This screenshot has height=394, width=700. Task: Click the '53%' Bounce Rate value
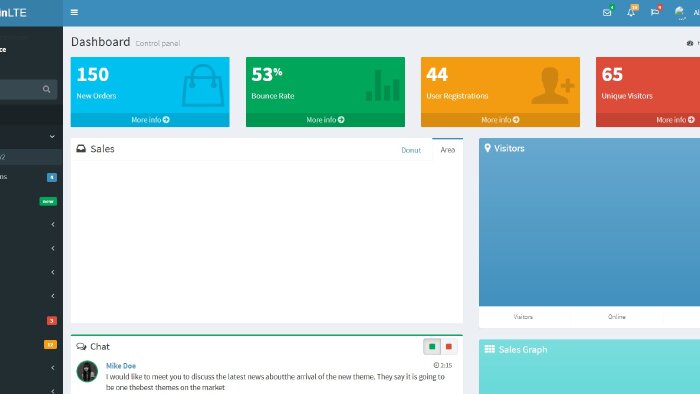click(267, 74)
